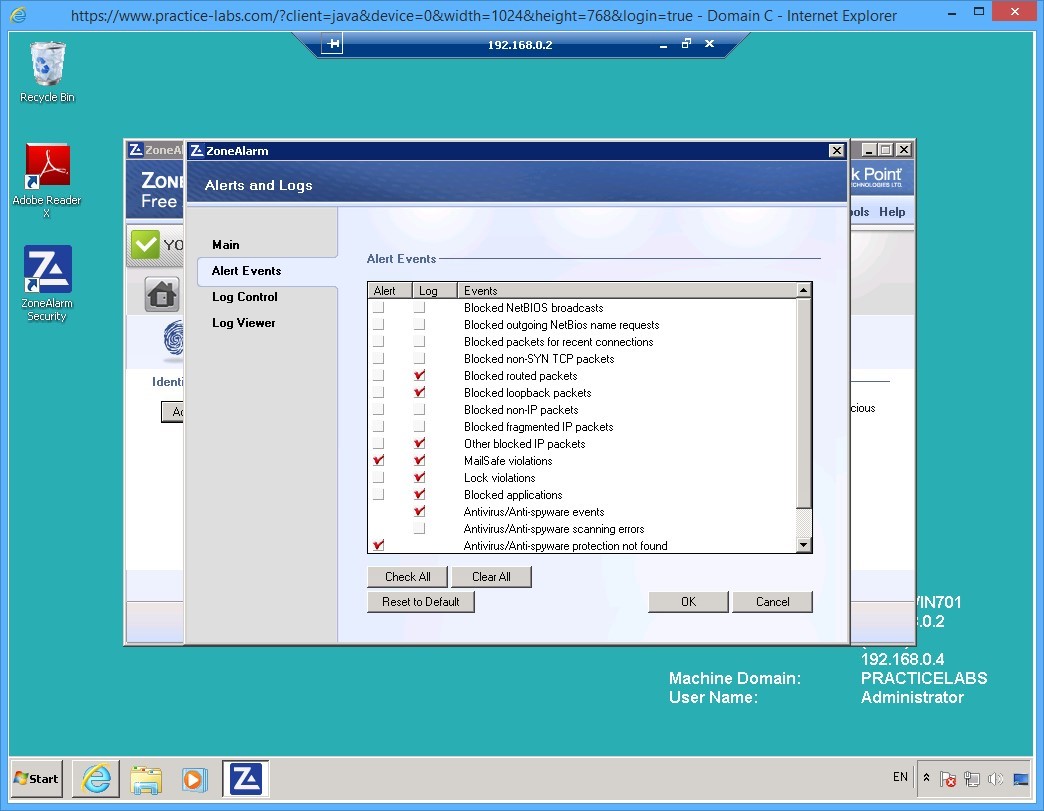Screen dimensions: 1044x811
Task: Enable Alert checkbox for Blocked NetBIOS broadcasts
Action: [x=378, y=307]
